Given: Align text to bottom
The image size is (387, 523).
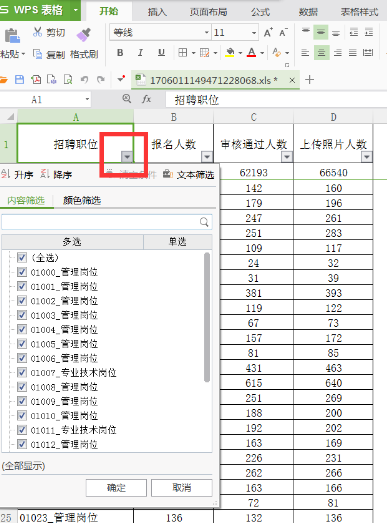Looking at the screenshot, I should pyautogui.click(x=336, y=32).
